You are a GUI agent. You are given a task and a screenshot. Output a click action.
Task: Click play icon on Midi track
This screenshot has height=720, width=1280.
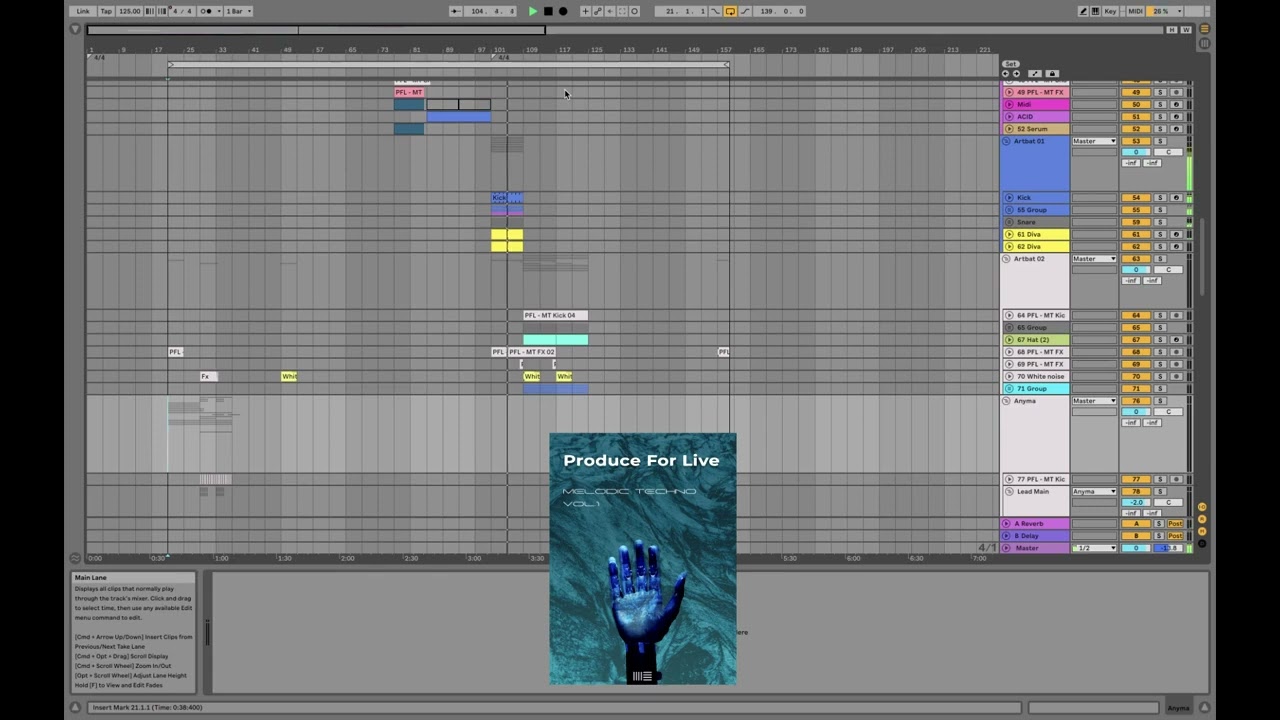click(x=1009, y=104)
